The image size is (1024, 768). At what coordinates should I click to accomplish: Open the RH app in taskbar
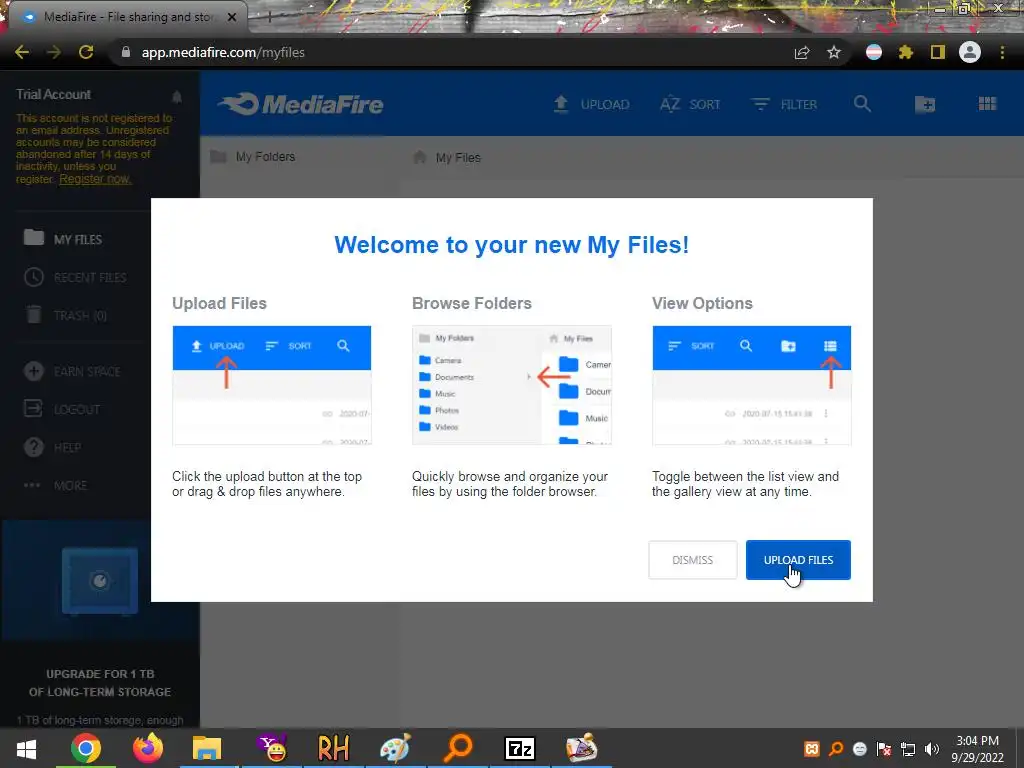[334, 748]
